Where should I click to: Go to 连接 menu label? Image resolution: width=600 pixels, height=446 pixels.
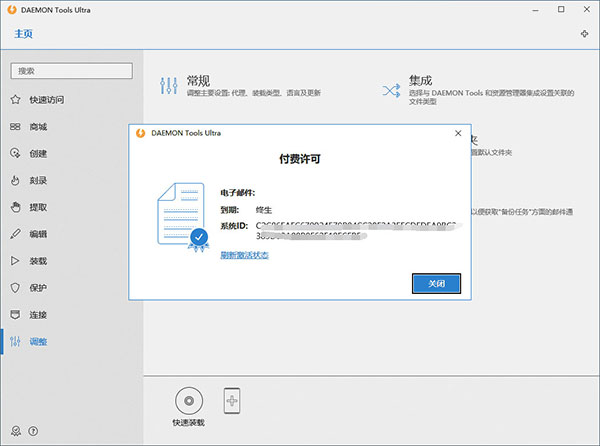coord(38,315)
